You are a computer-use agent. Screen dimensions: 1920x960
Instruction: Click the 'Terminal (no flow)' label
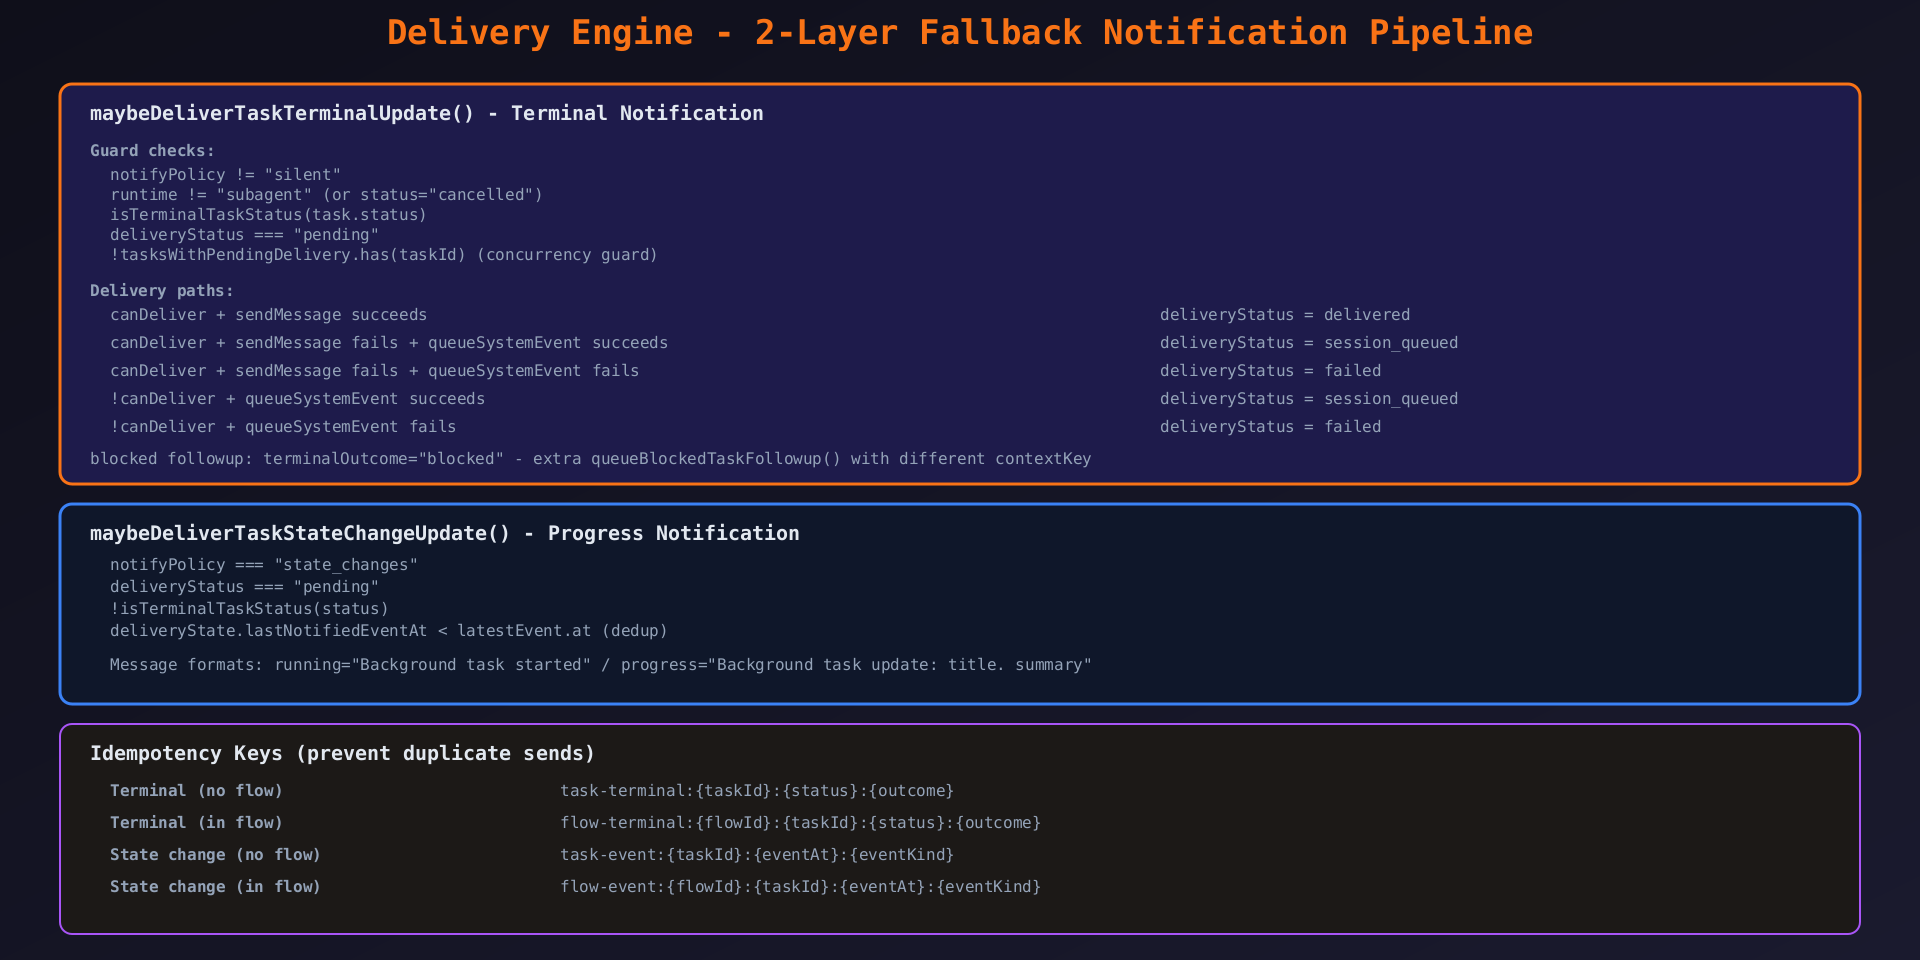point(197,790)
